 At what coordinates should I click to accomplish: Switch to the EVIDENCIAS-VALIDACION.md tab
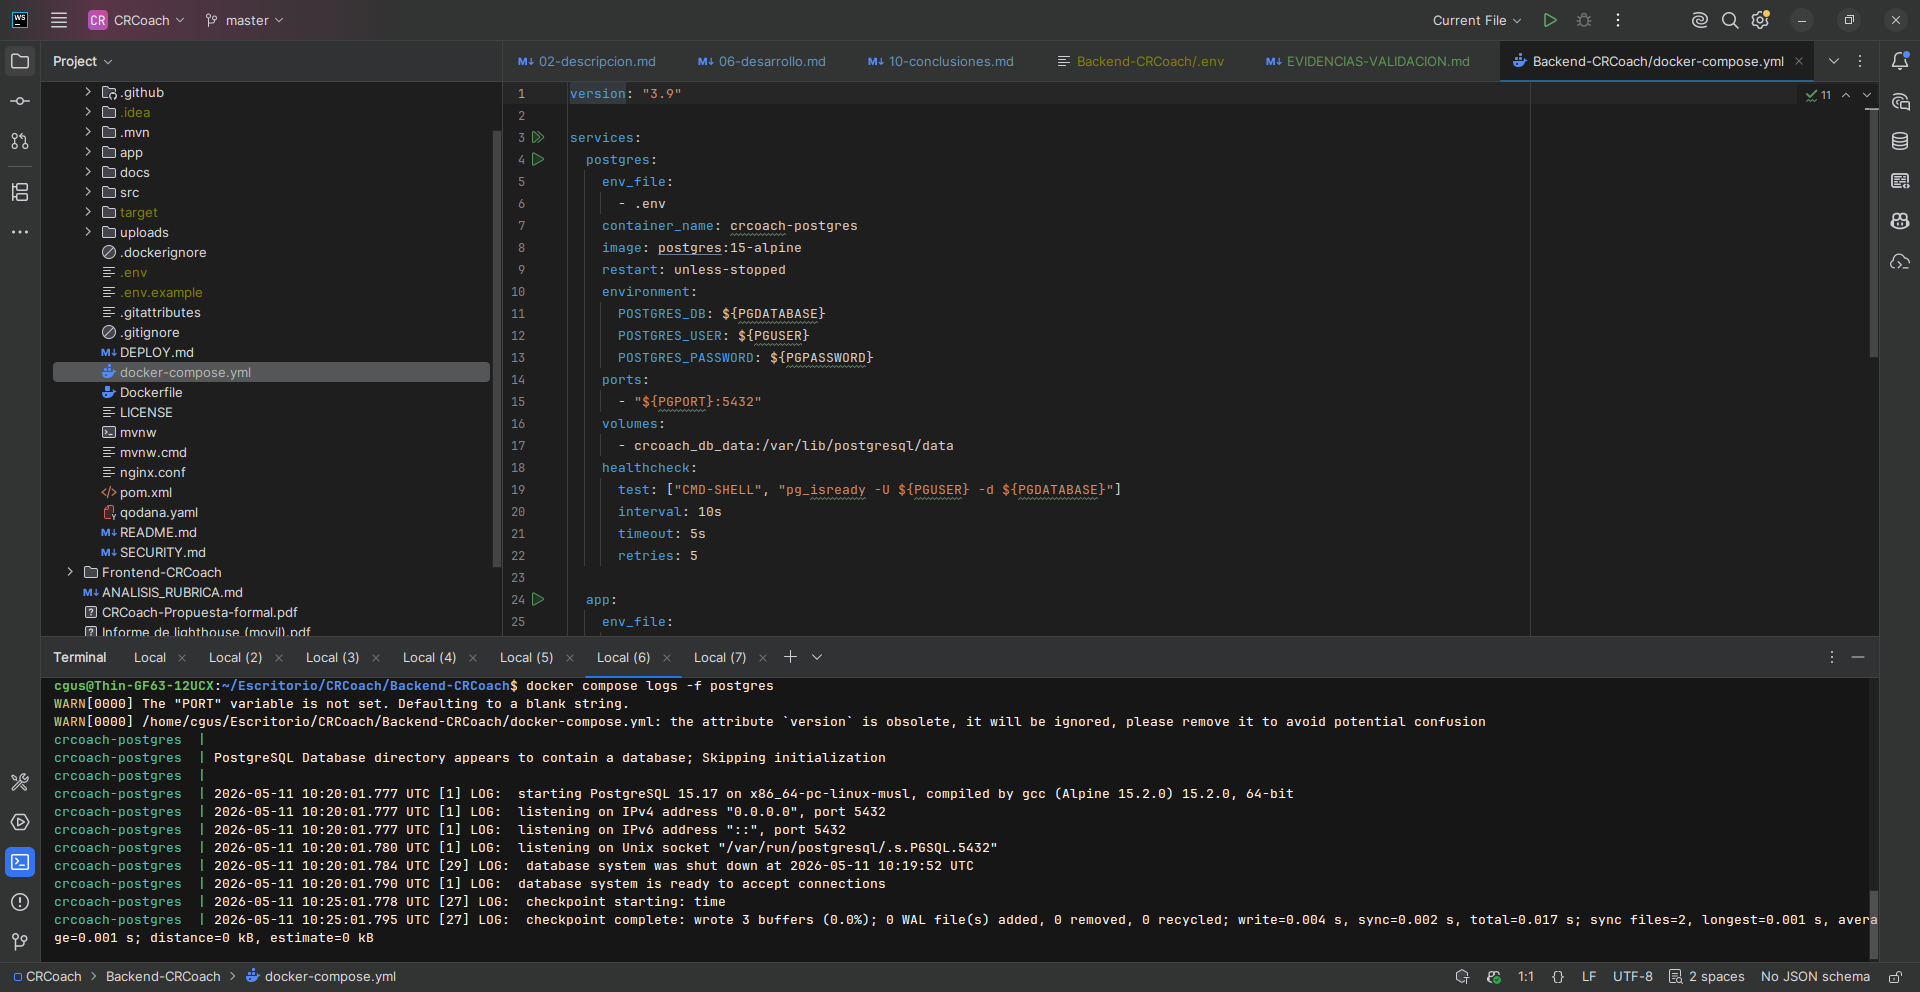click(1368, 61)
